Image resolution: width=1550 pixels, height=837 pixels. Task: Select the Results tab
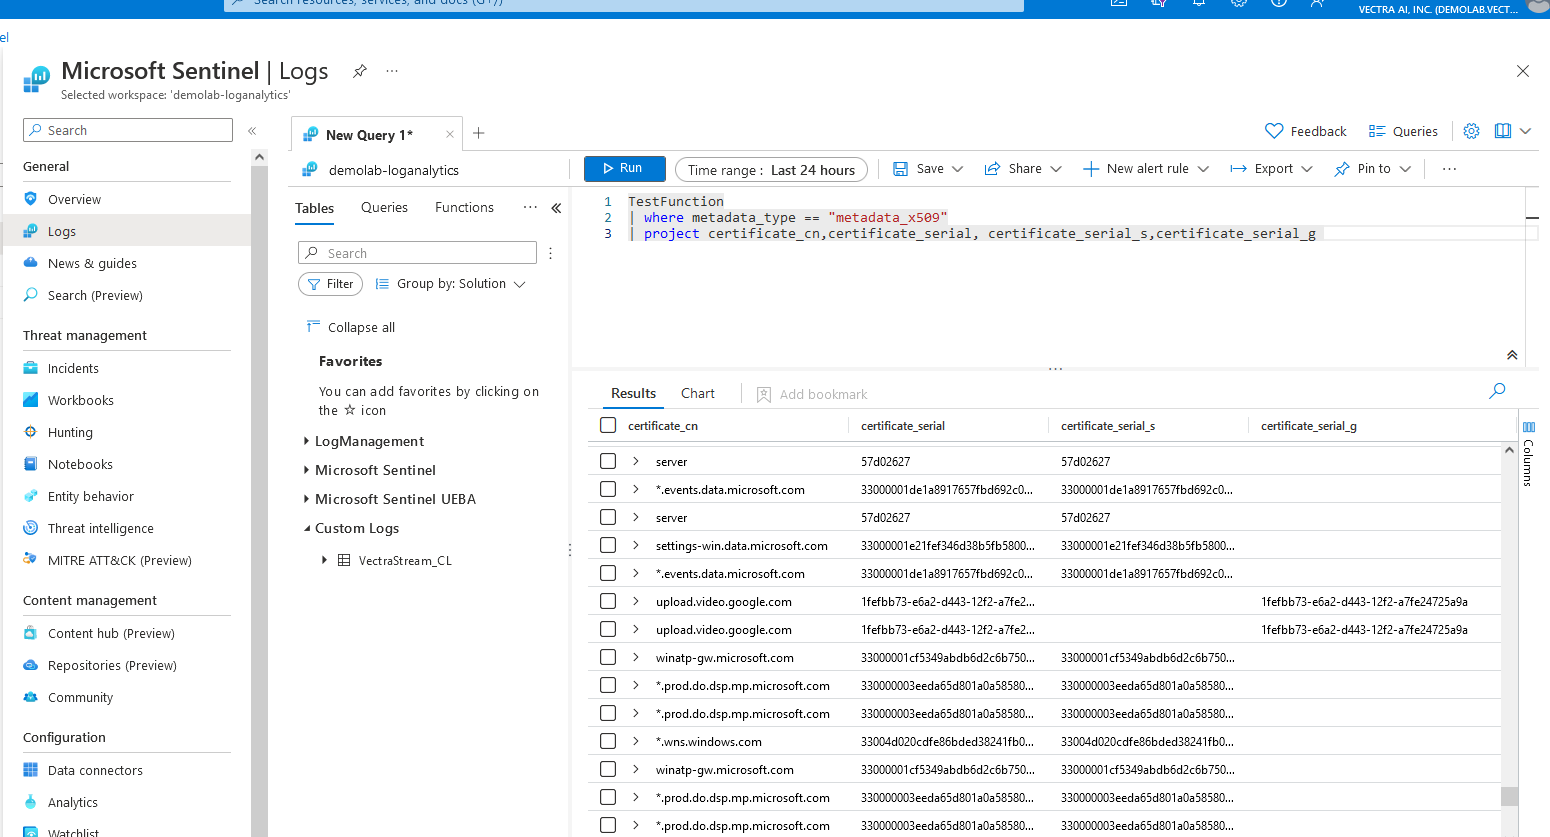point(634,393)
